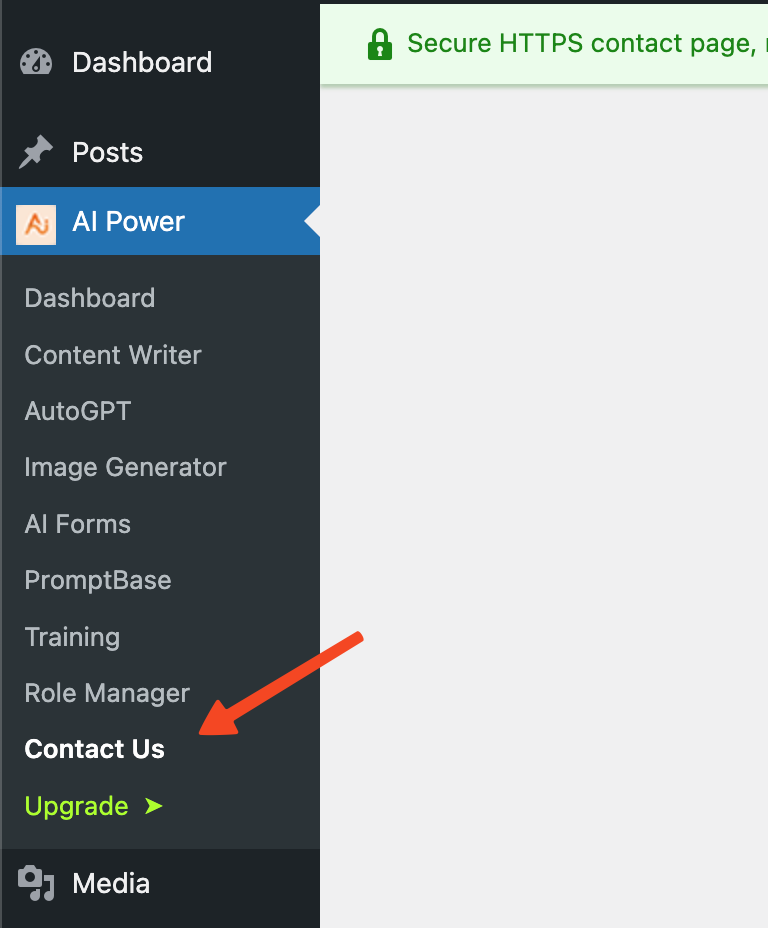
Task: Click the green padlock icon in the notice
Action: coord(381,44)
